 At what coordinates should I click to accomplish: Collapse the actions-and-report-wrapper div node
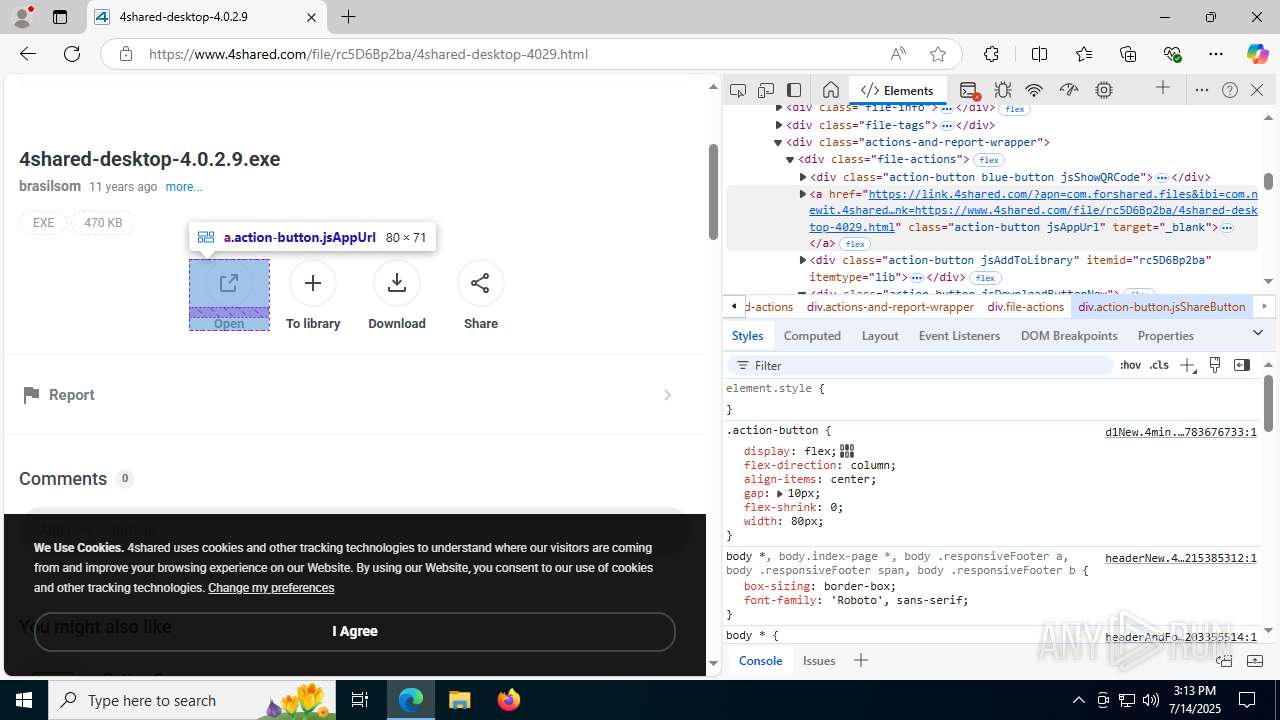[x=779, y=142]
